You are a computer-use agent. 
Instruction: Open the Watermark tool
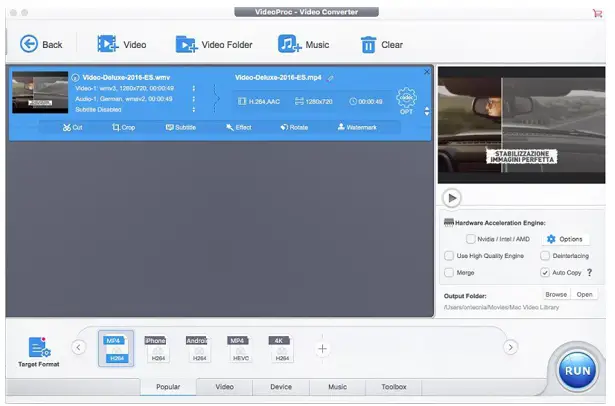[x=357, y=127]
